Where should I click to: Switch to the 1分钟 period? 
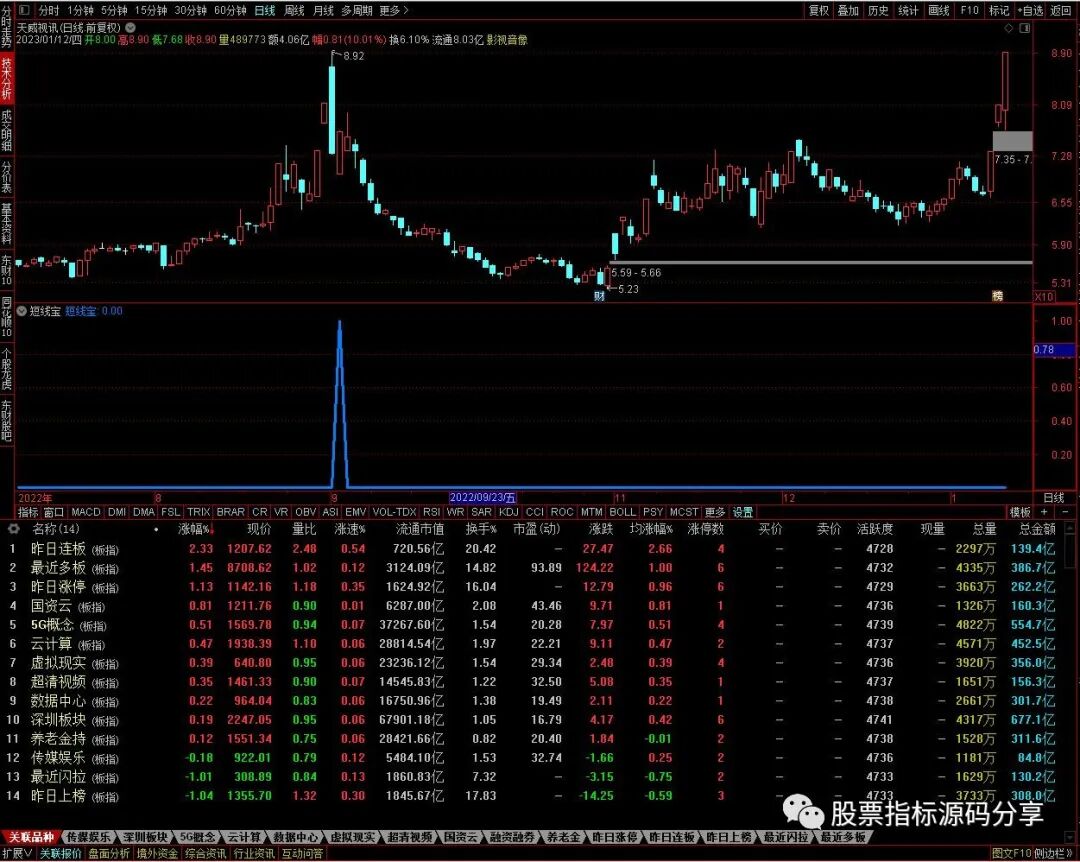81,10
